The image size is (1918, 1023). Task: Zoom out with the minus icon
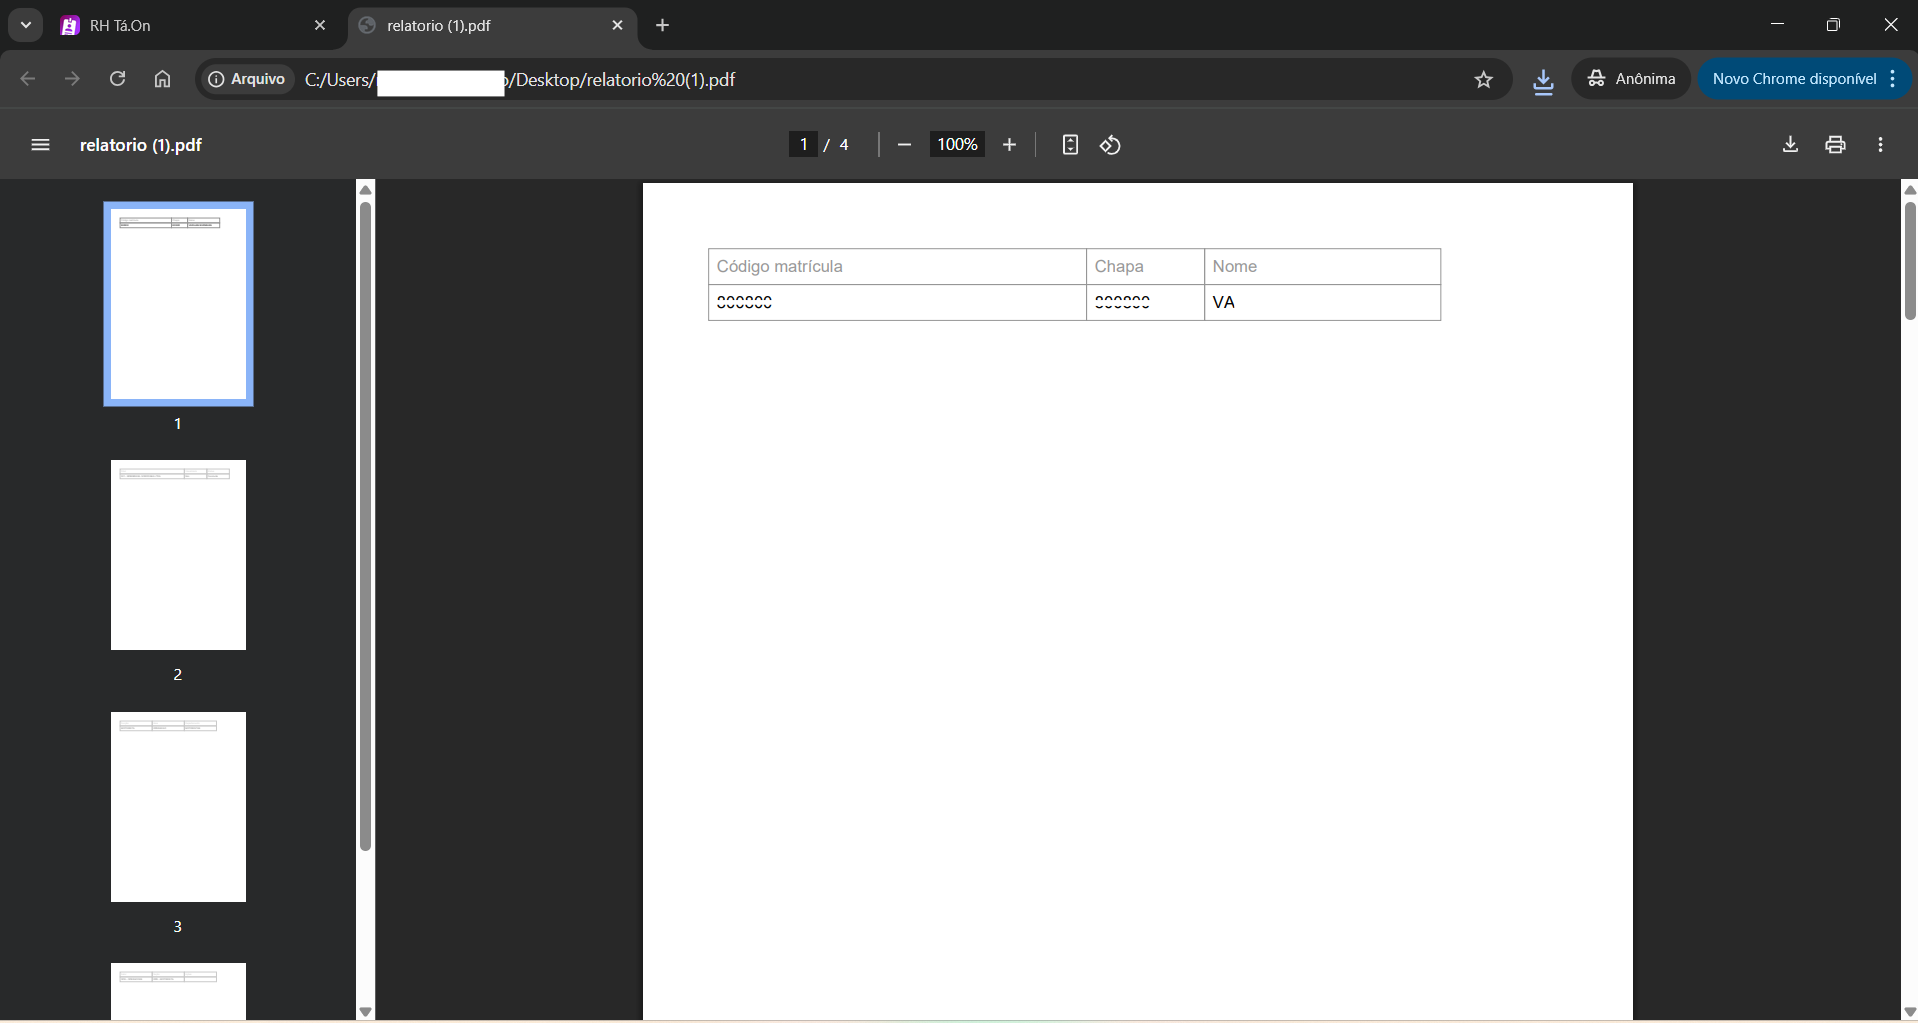(904, 145)
